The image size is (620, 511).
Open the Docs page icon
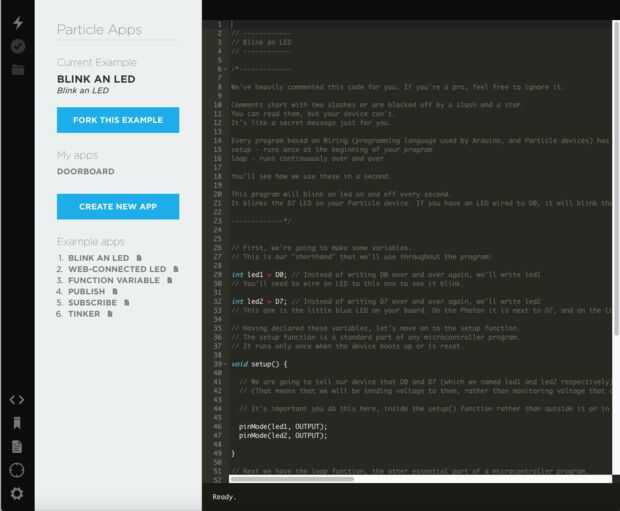17,447
